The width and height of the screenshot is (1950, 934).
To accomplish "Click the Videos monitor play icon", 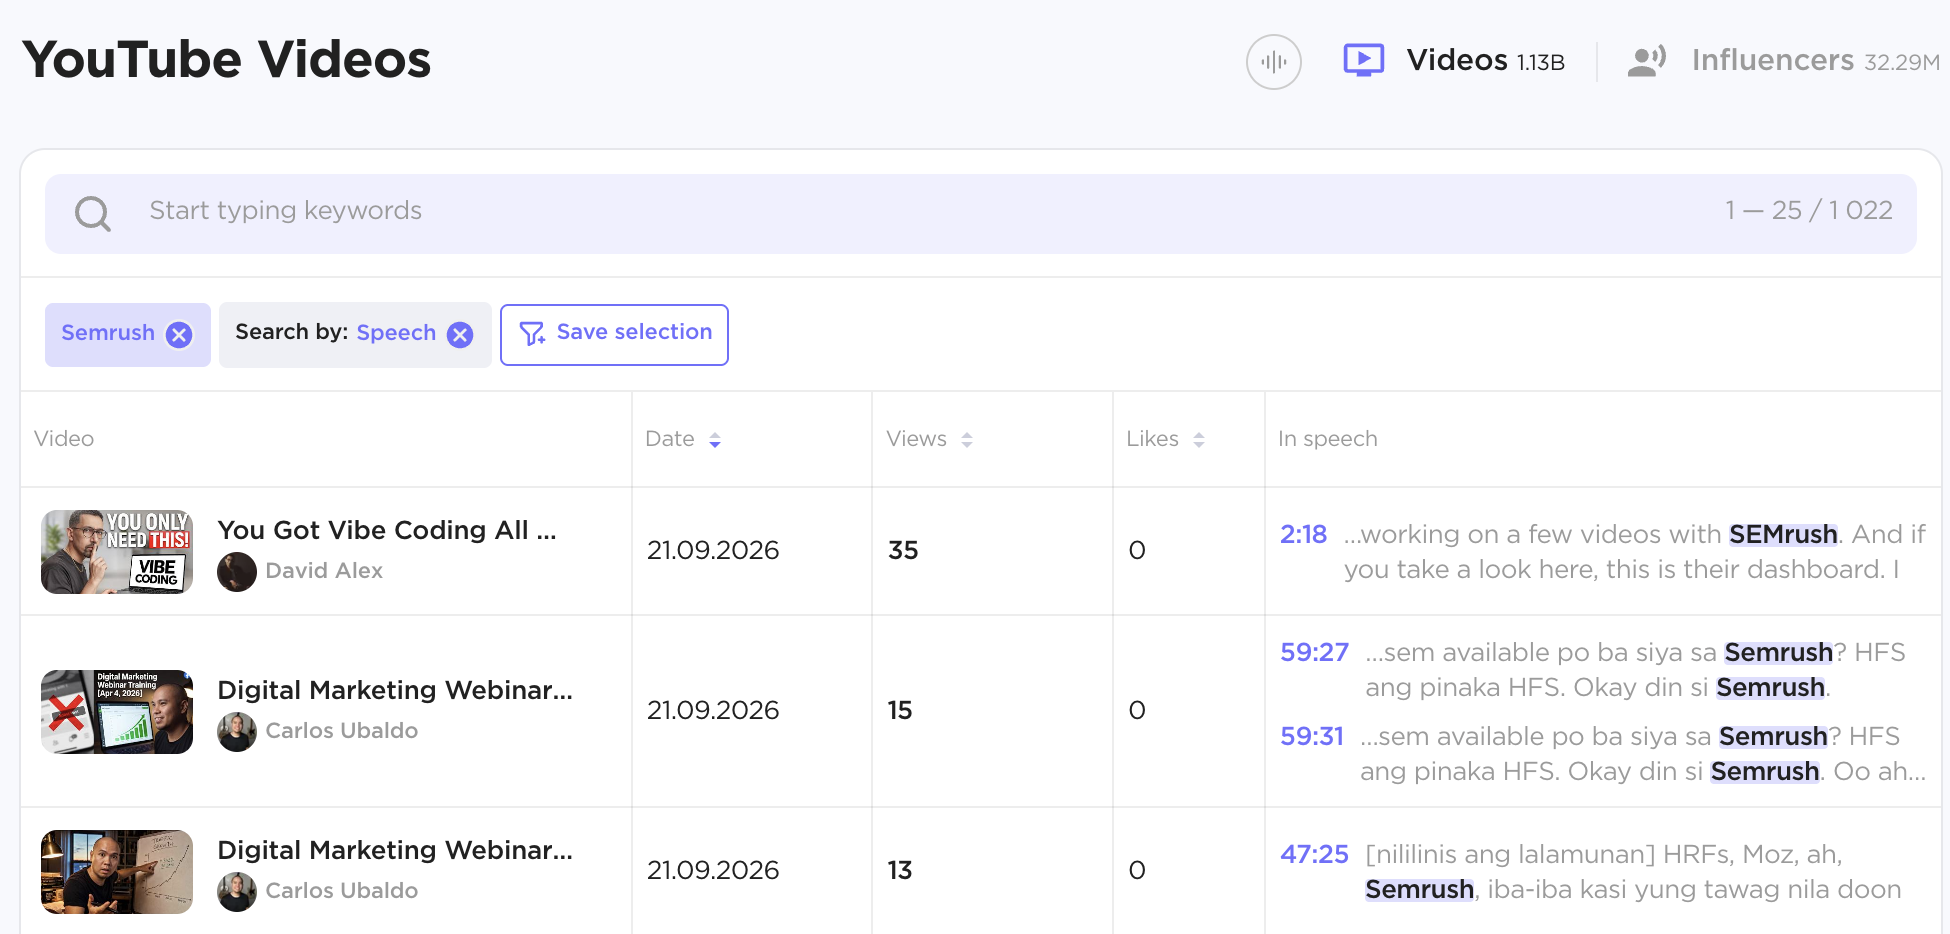I will (1363, 60).
